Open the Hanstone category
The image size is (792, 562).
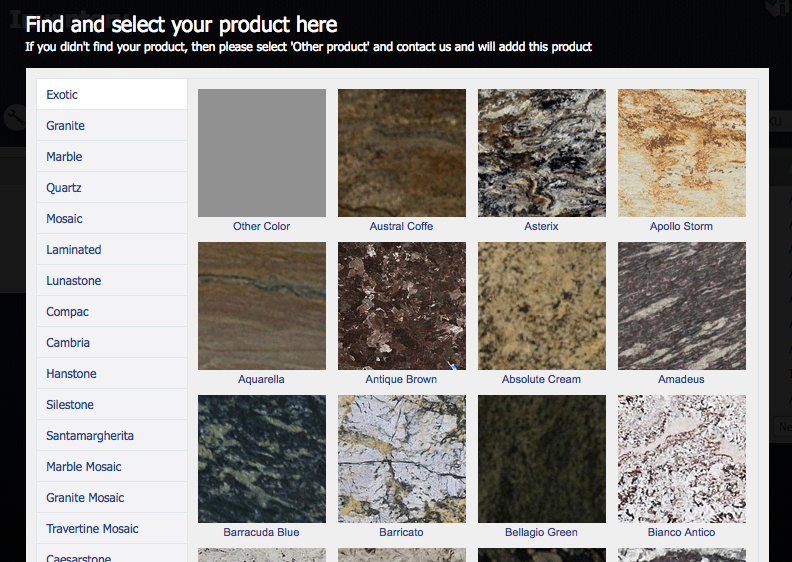click(x=112, y=374)
